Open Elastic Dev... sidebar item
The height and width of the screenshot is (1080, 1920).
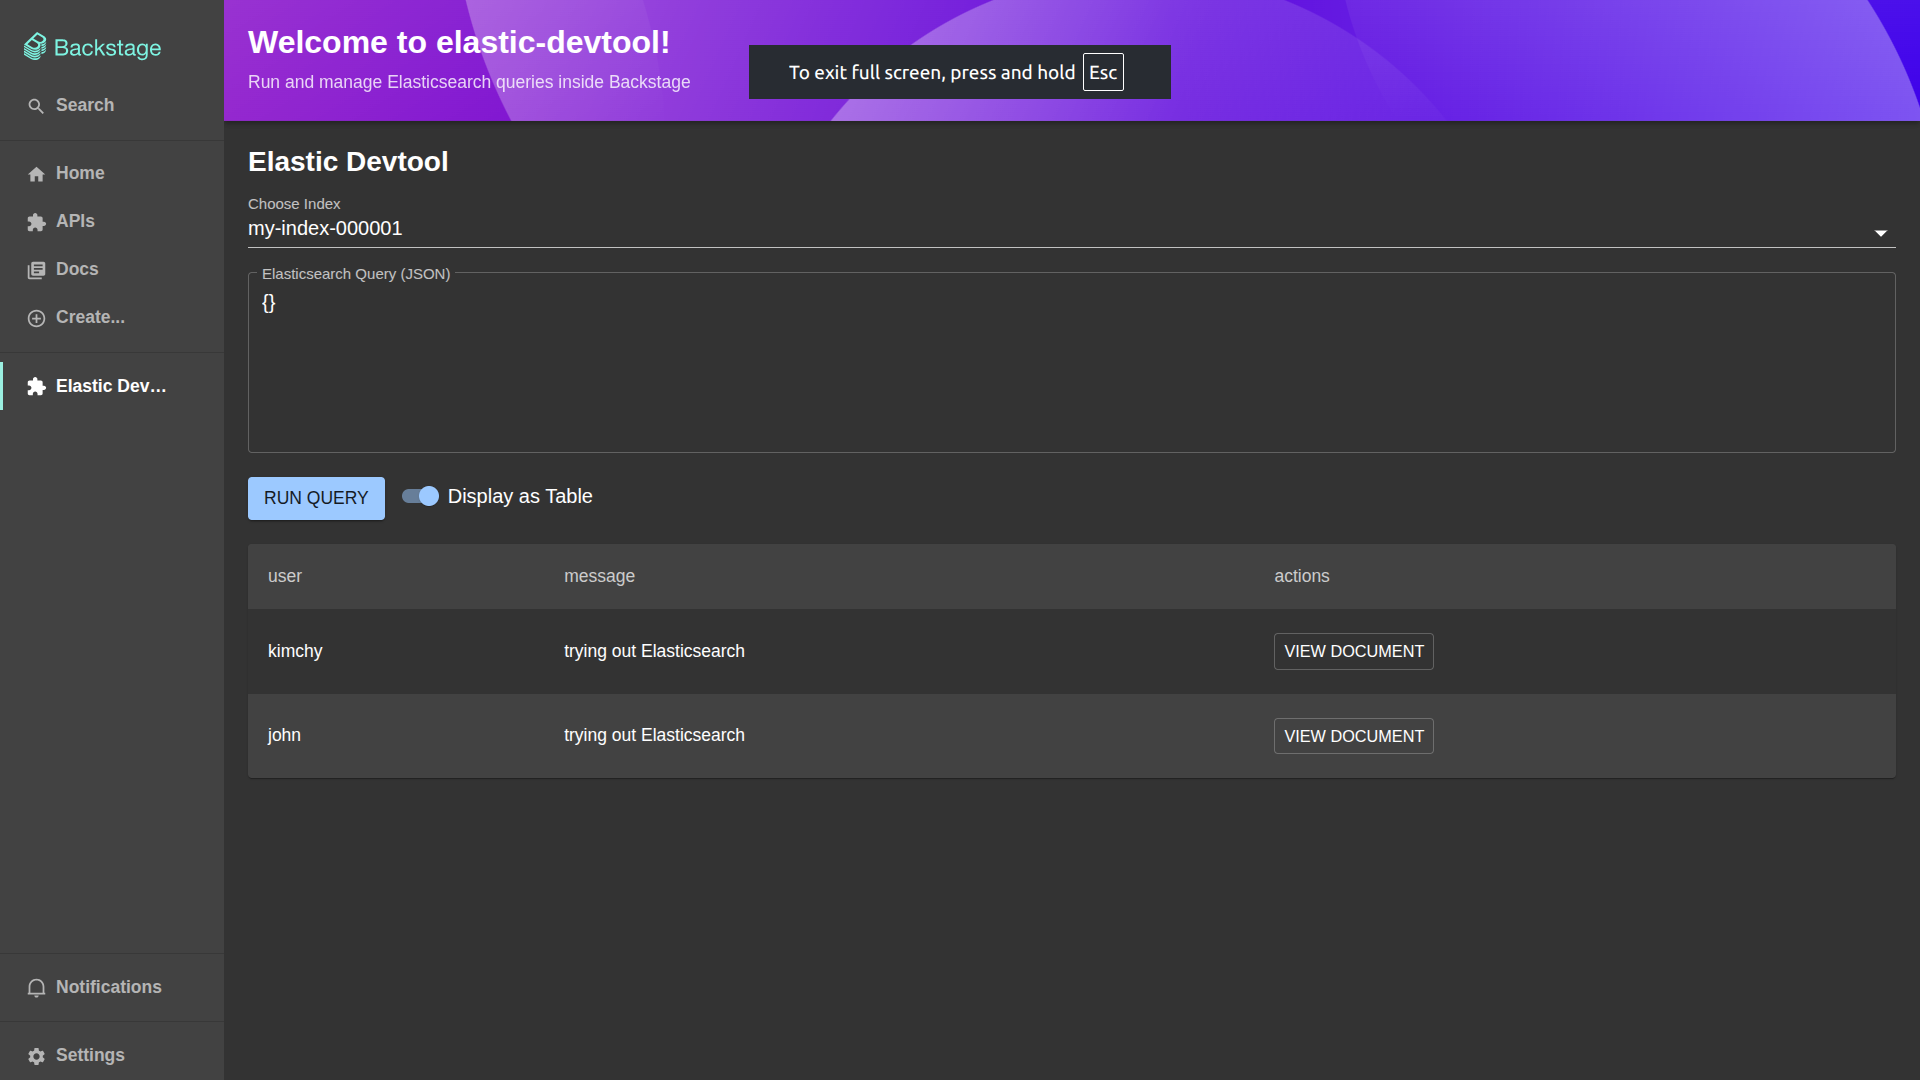pyautogui.click(x=112, y=386)
